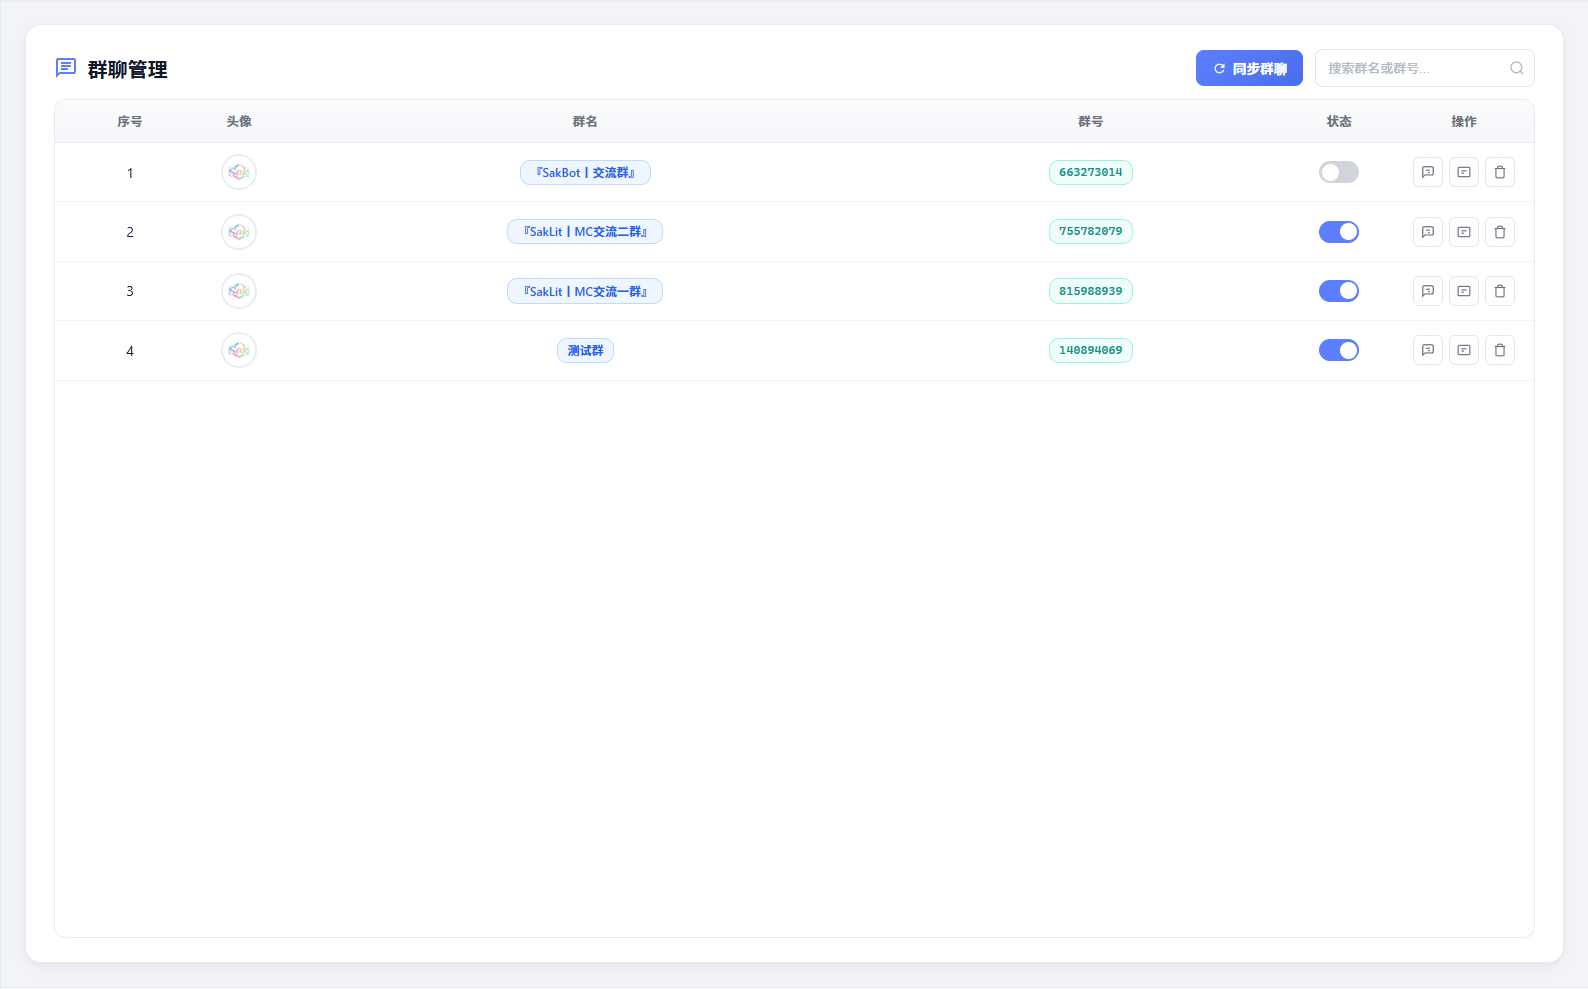Click the chat icon next to 群聊管理 title

tap(66, 68)
